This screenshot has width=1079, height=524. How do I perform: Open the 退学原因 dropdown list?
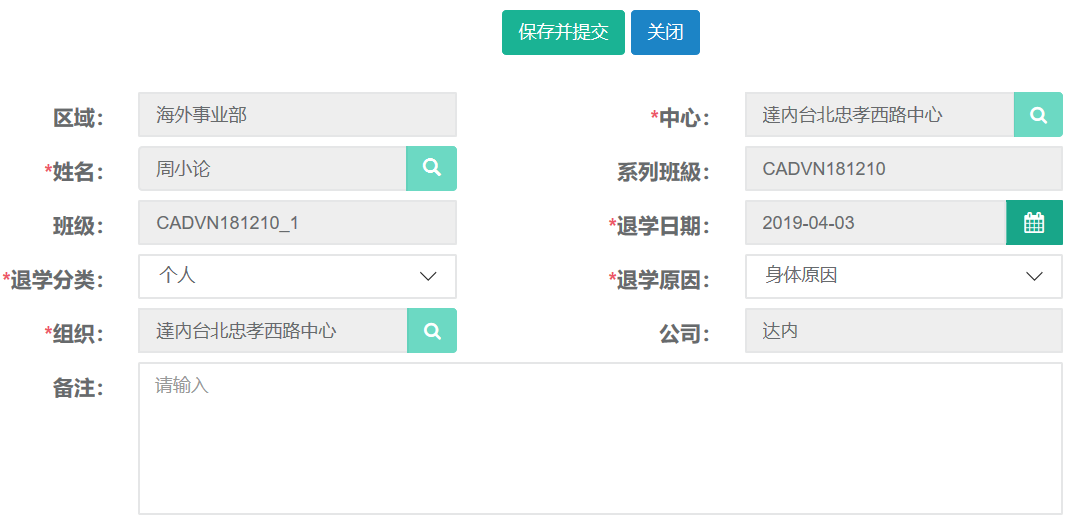(903, 277)
